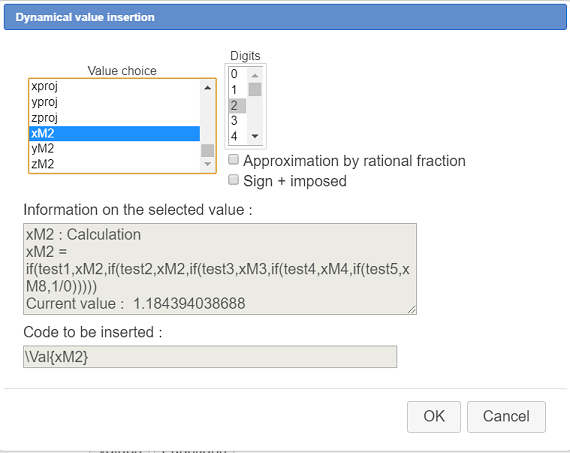
Task: Select yproj in Value choice list
Action: [115, 102]
